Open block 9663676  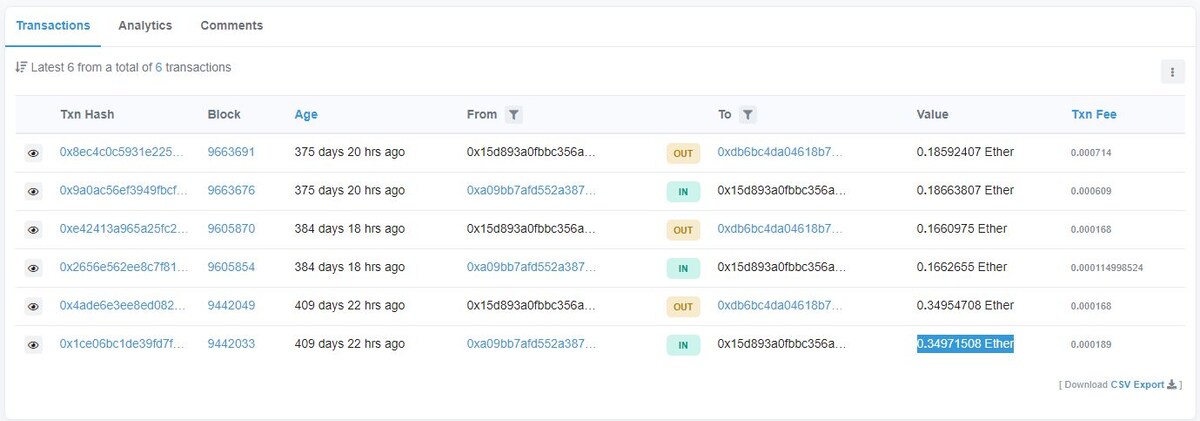(231, 190)
